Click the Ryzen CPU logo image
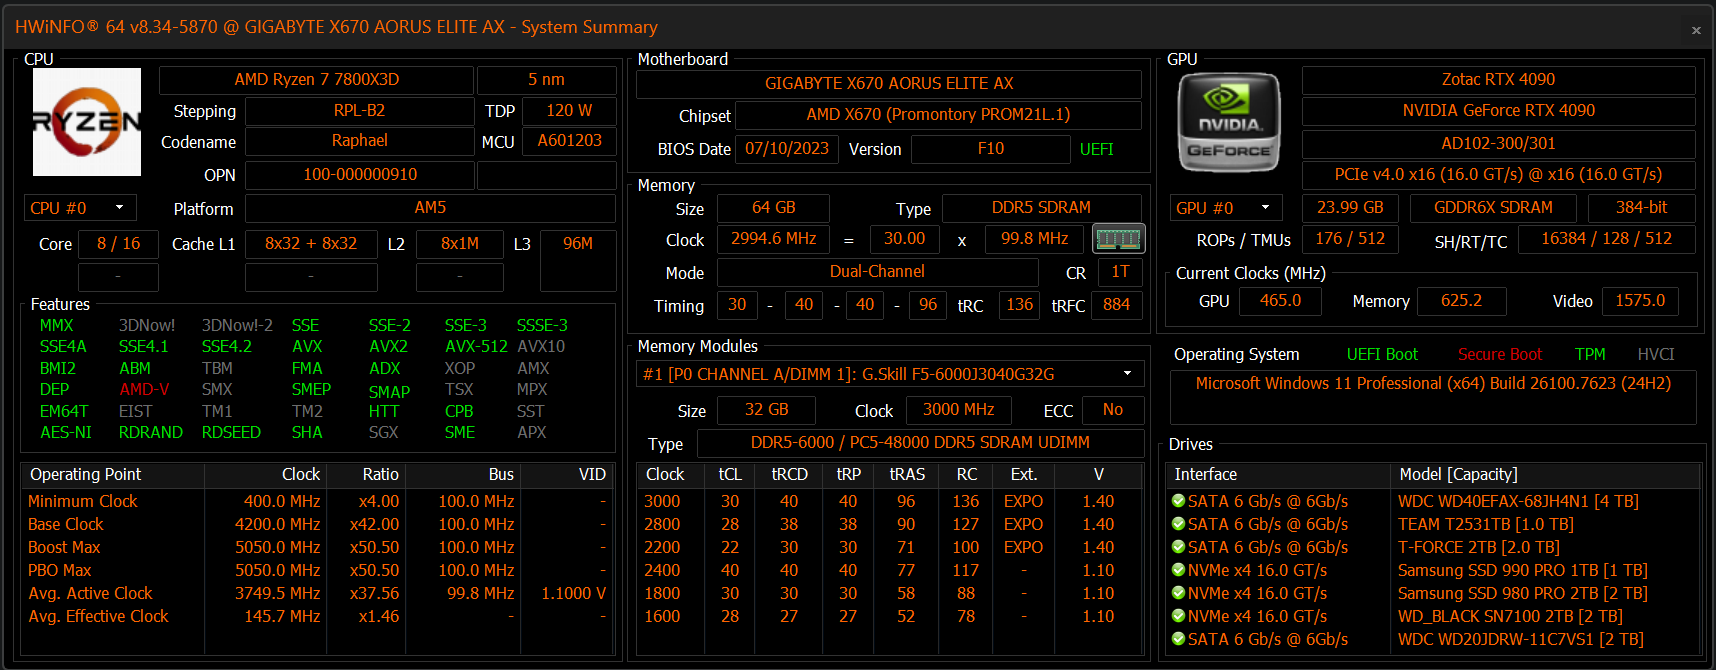This screenshot has width=1716, height=670. [x=87, y=122]
